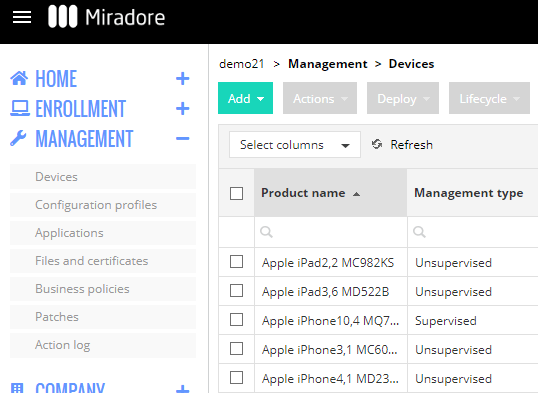
Task: Click the Management type search magnifier icon
Action: click(x=419, y=232)
